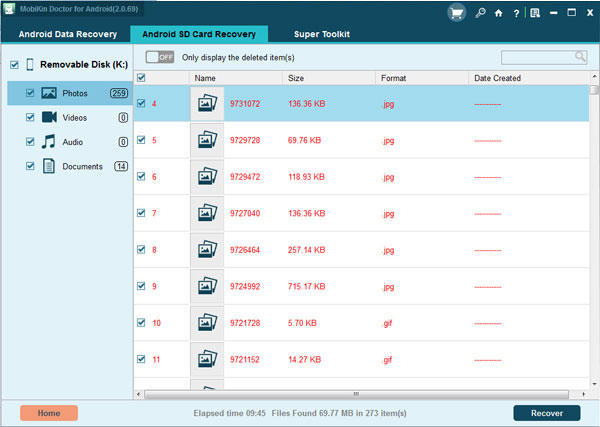Select Videos in the sidebar tree
Image resolution: width=600 pixels, height=427 pixels.
click(70, 117)
